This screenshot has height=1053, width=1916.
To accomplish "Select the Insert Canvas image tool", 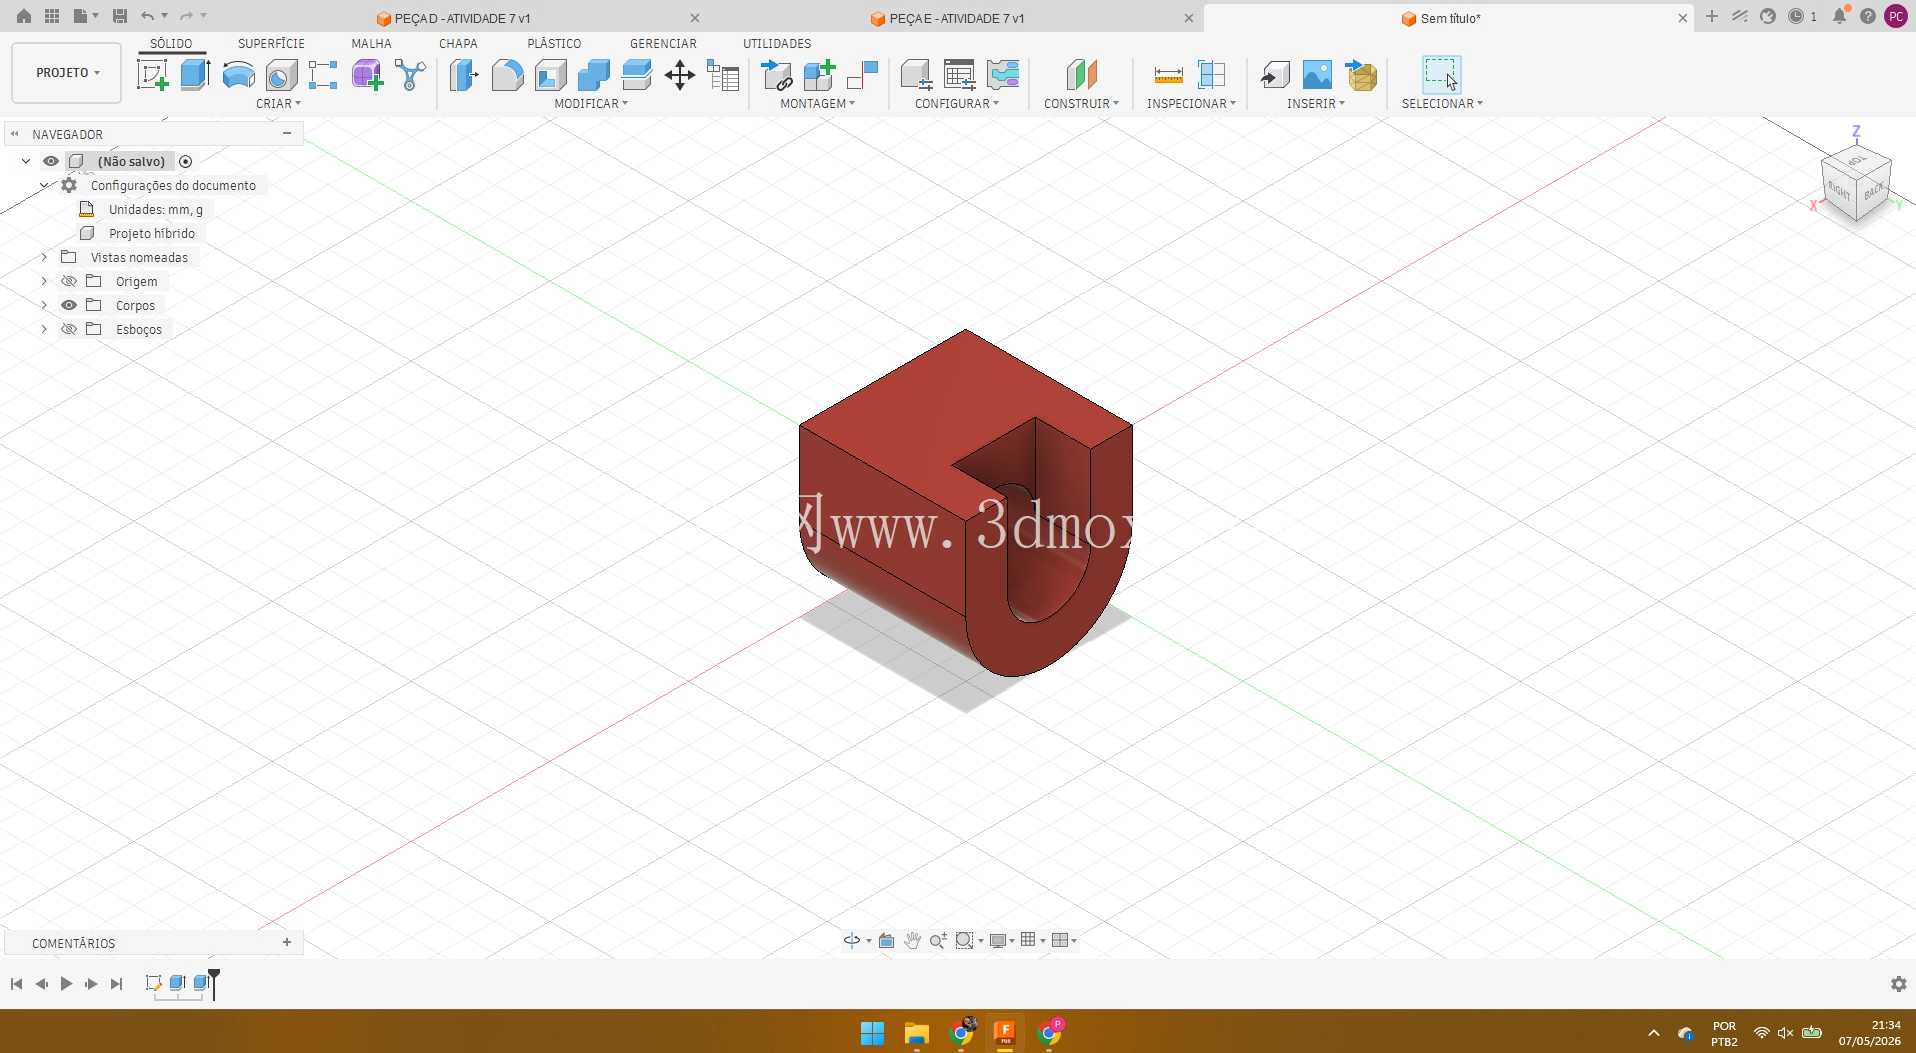I will (1317, 75).
